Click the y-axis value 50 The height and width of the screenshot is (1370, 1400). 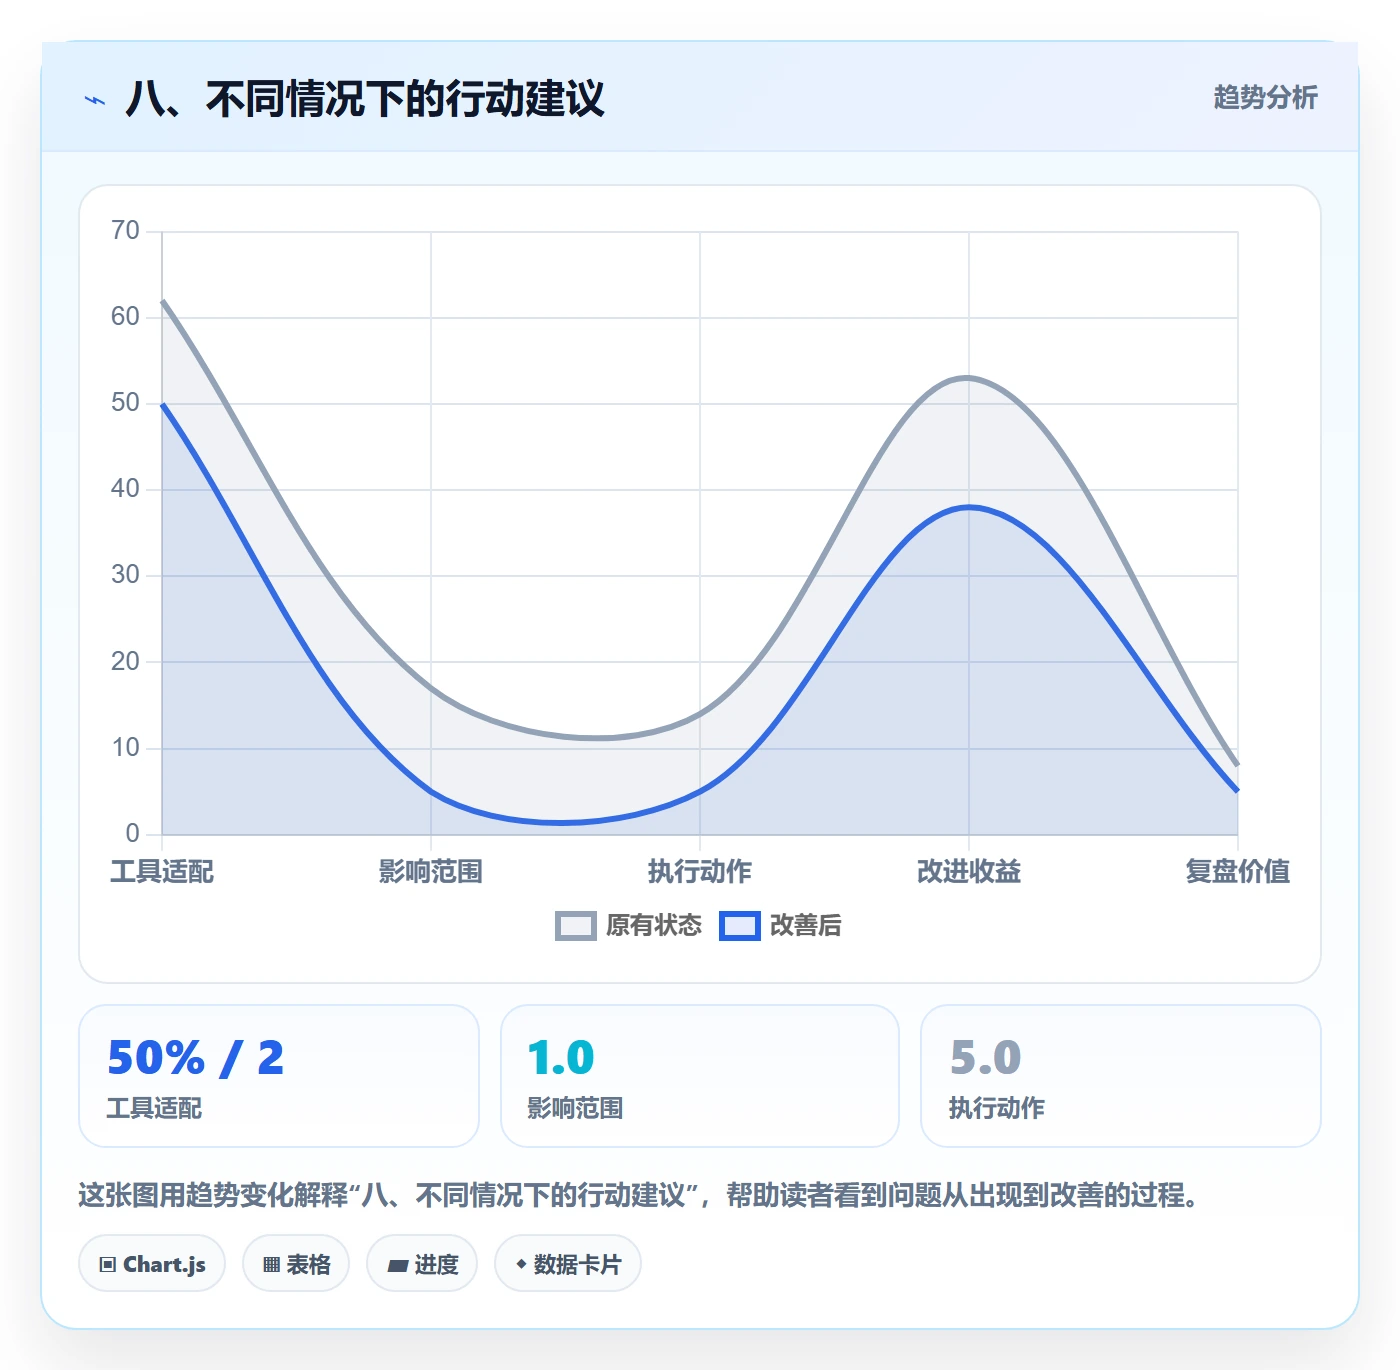125,403
